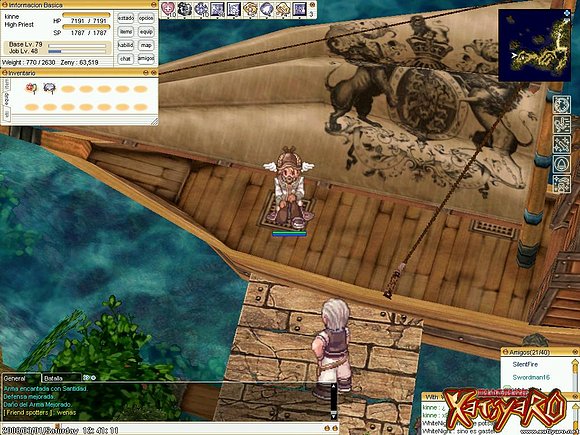580x435 pixels.
Task: Close the Amigos friends window
Action: point(575,352)
